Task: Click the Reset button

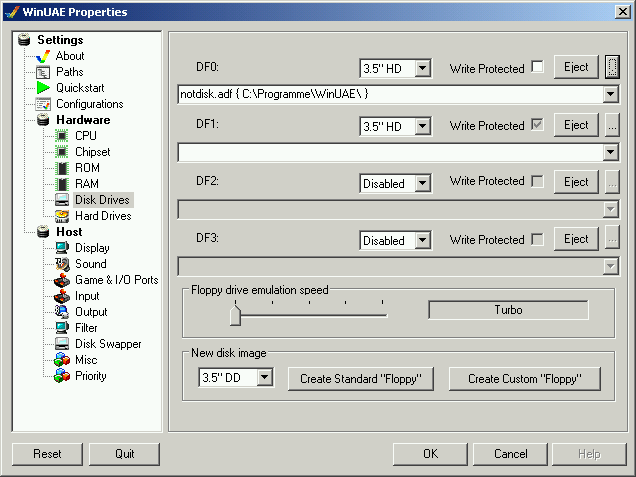Action: (47, 454)
